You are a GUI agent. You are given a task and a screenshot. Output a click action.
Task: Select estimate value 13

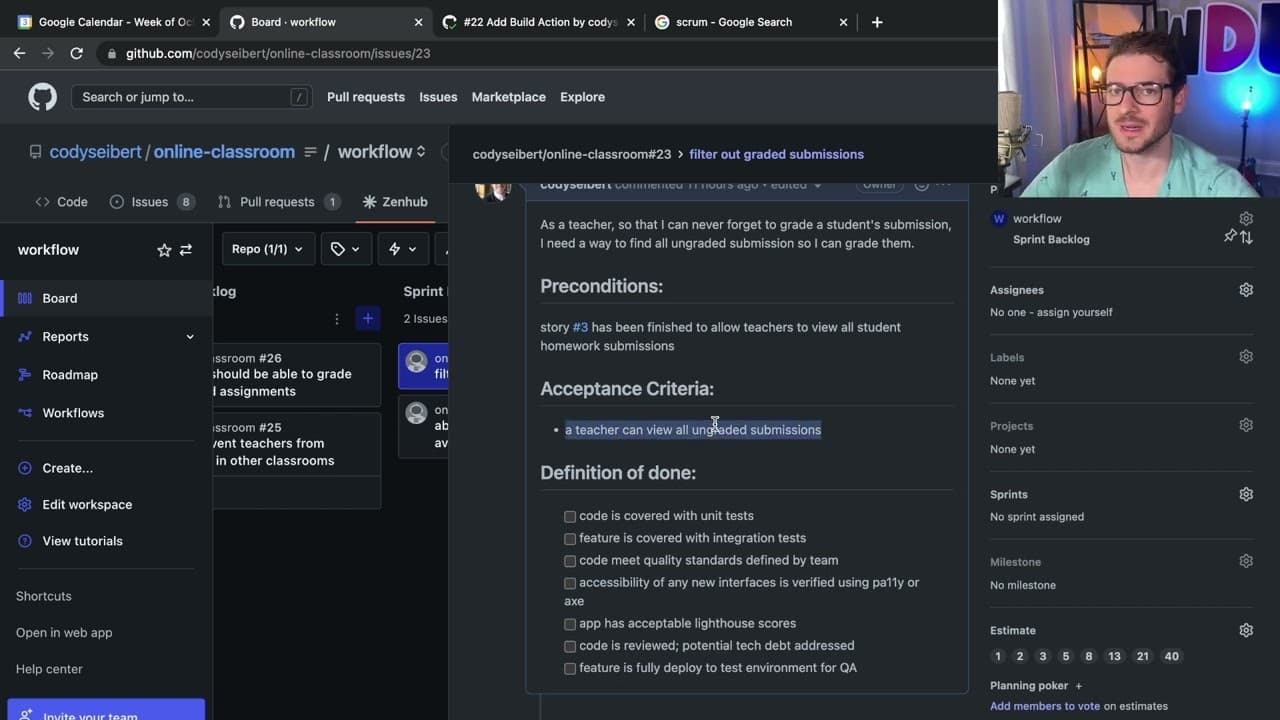1114,656
